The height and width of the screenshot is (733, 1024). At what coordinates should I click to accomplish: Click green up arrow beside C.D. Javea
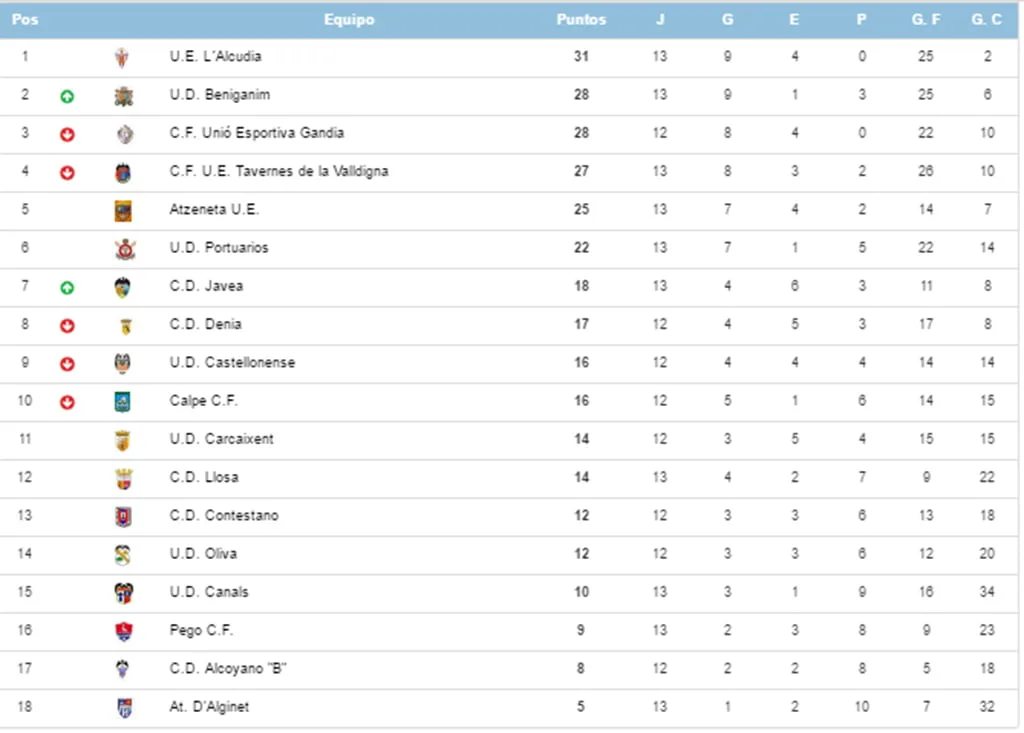coord(67,287)
